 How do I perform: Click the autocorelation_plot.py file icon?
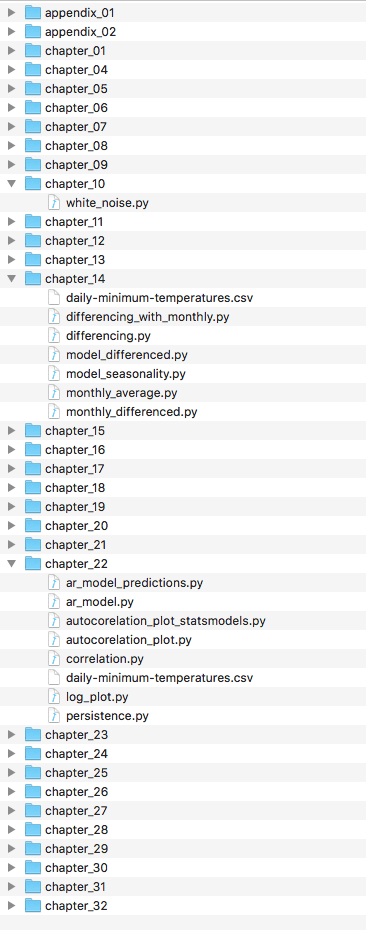(54, 639)
